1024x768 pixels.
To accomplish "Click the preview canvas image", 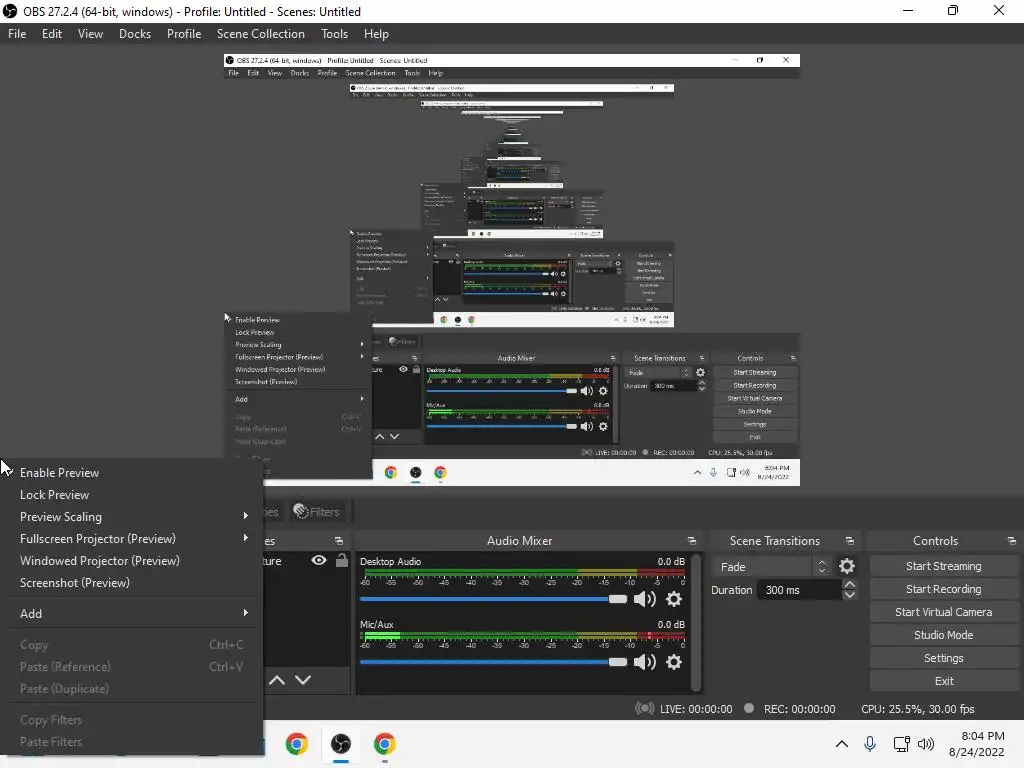I will 511,270.
